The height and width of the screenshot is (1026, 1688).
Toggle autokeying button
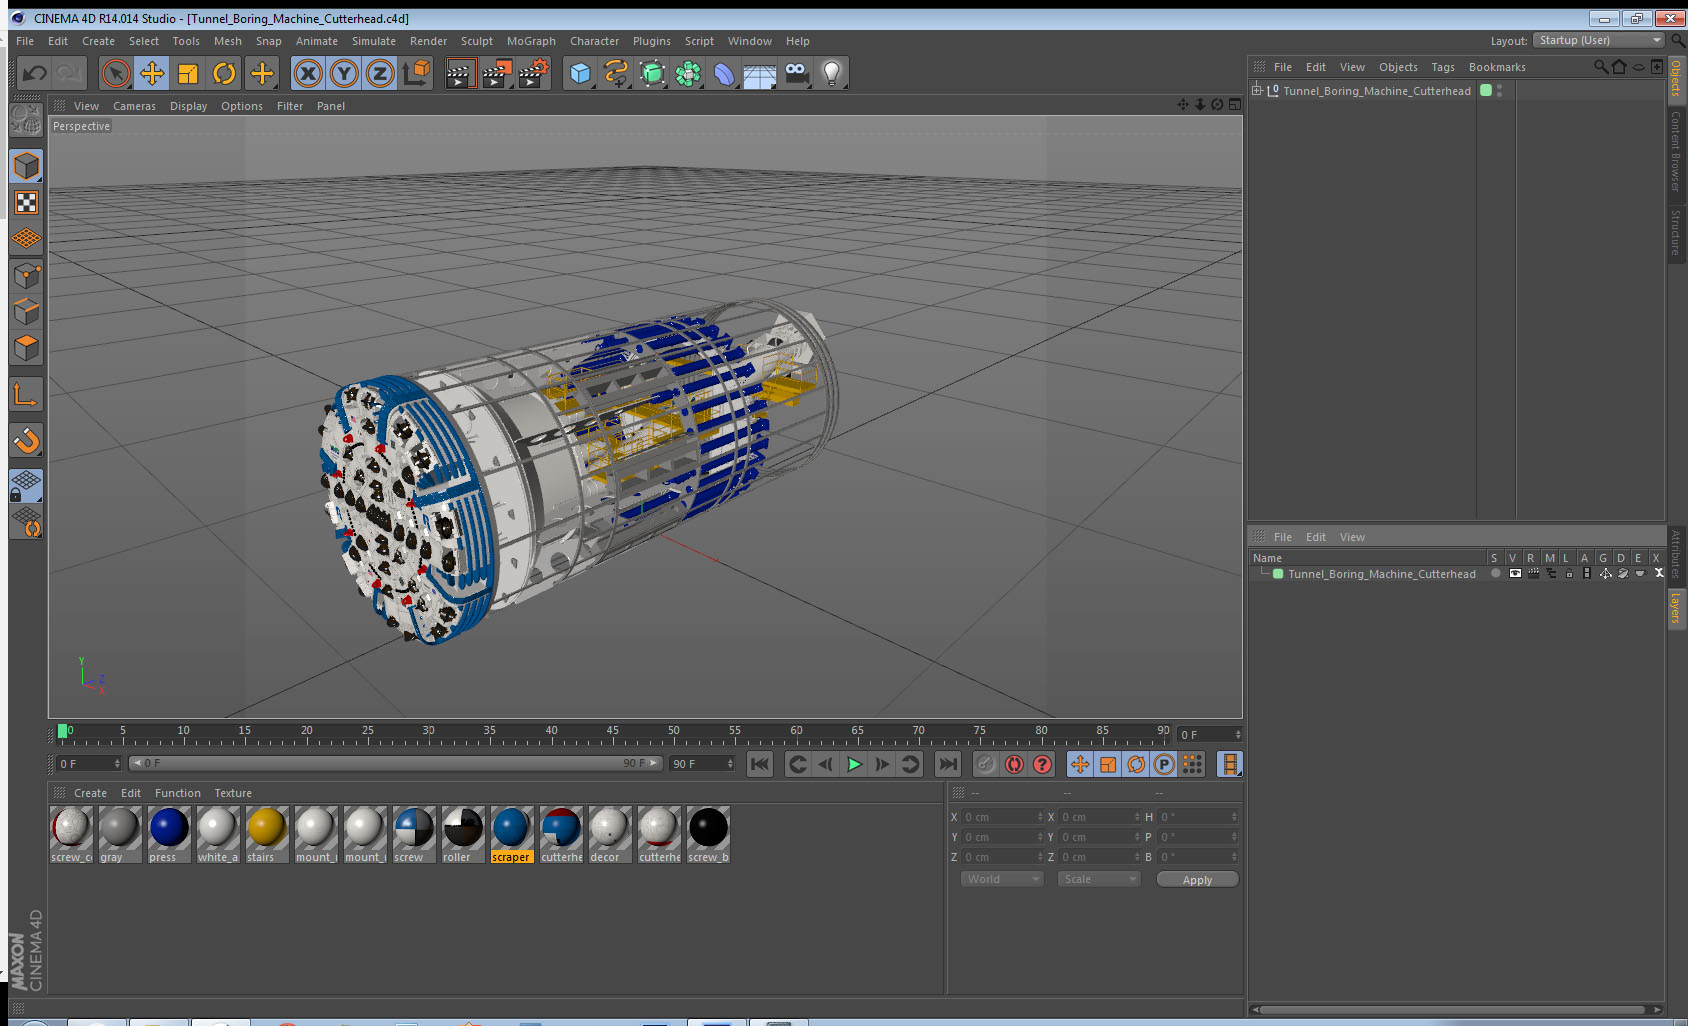coord(1014,765)
